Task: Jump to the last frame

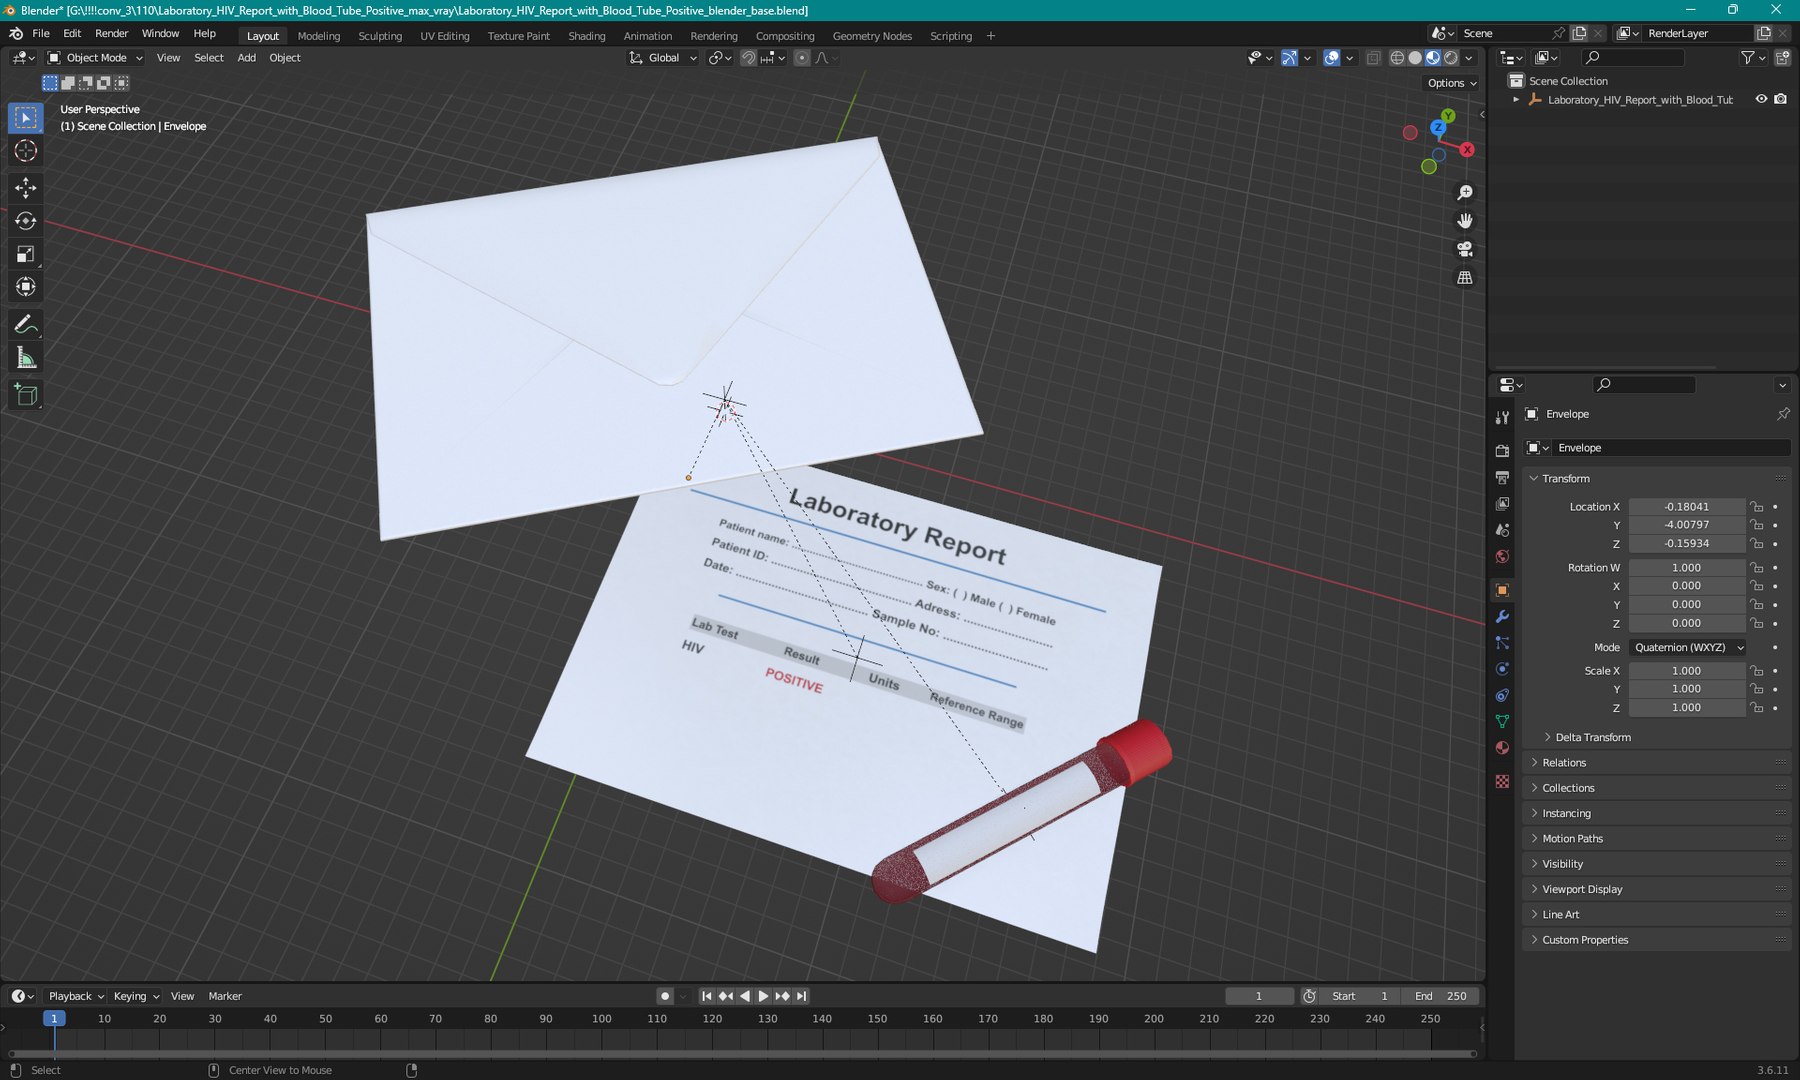Action: [801, 996]
